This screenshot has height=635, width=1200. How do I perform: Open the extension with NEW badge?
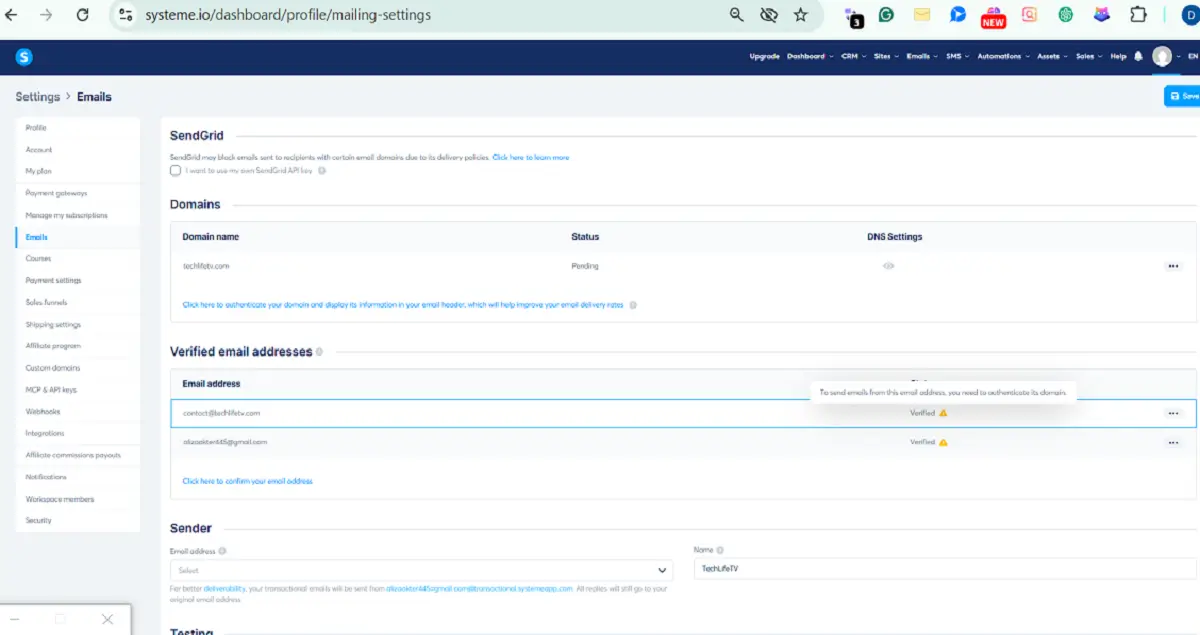click(x=993, y=16)
